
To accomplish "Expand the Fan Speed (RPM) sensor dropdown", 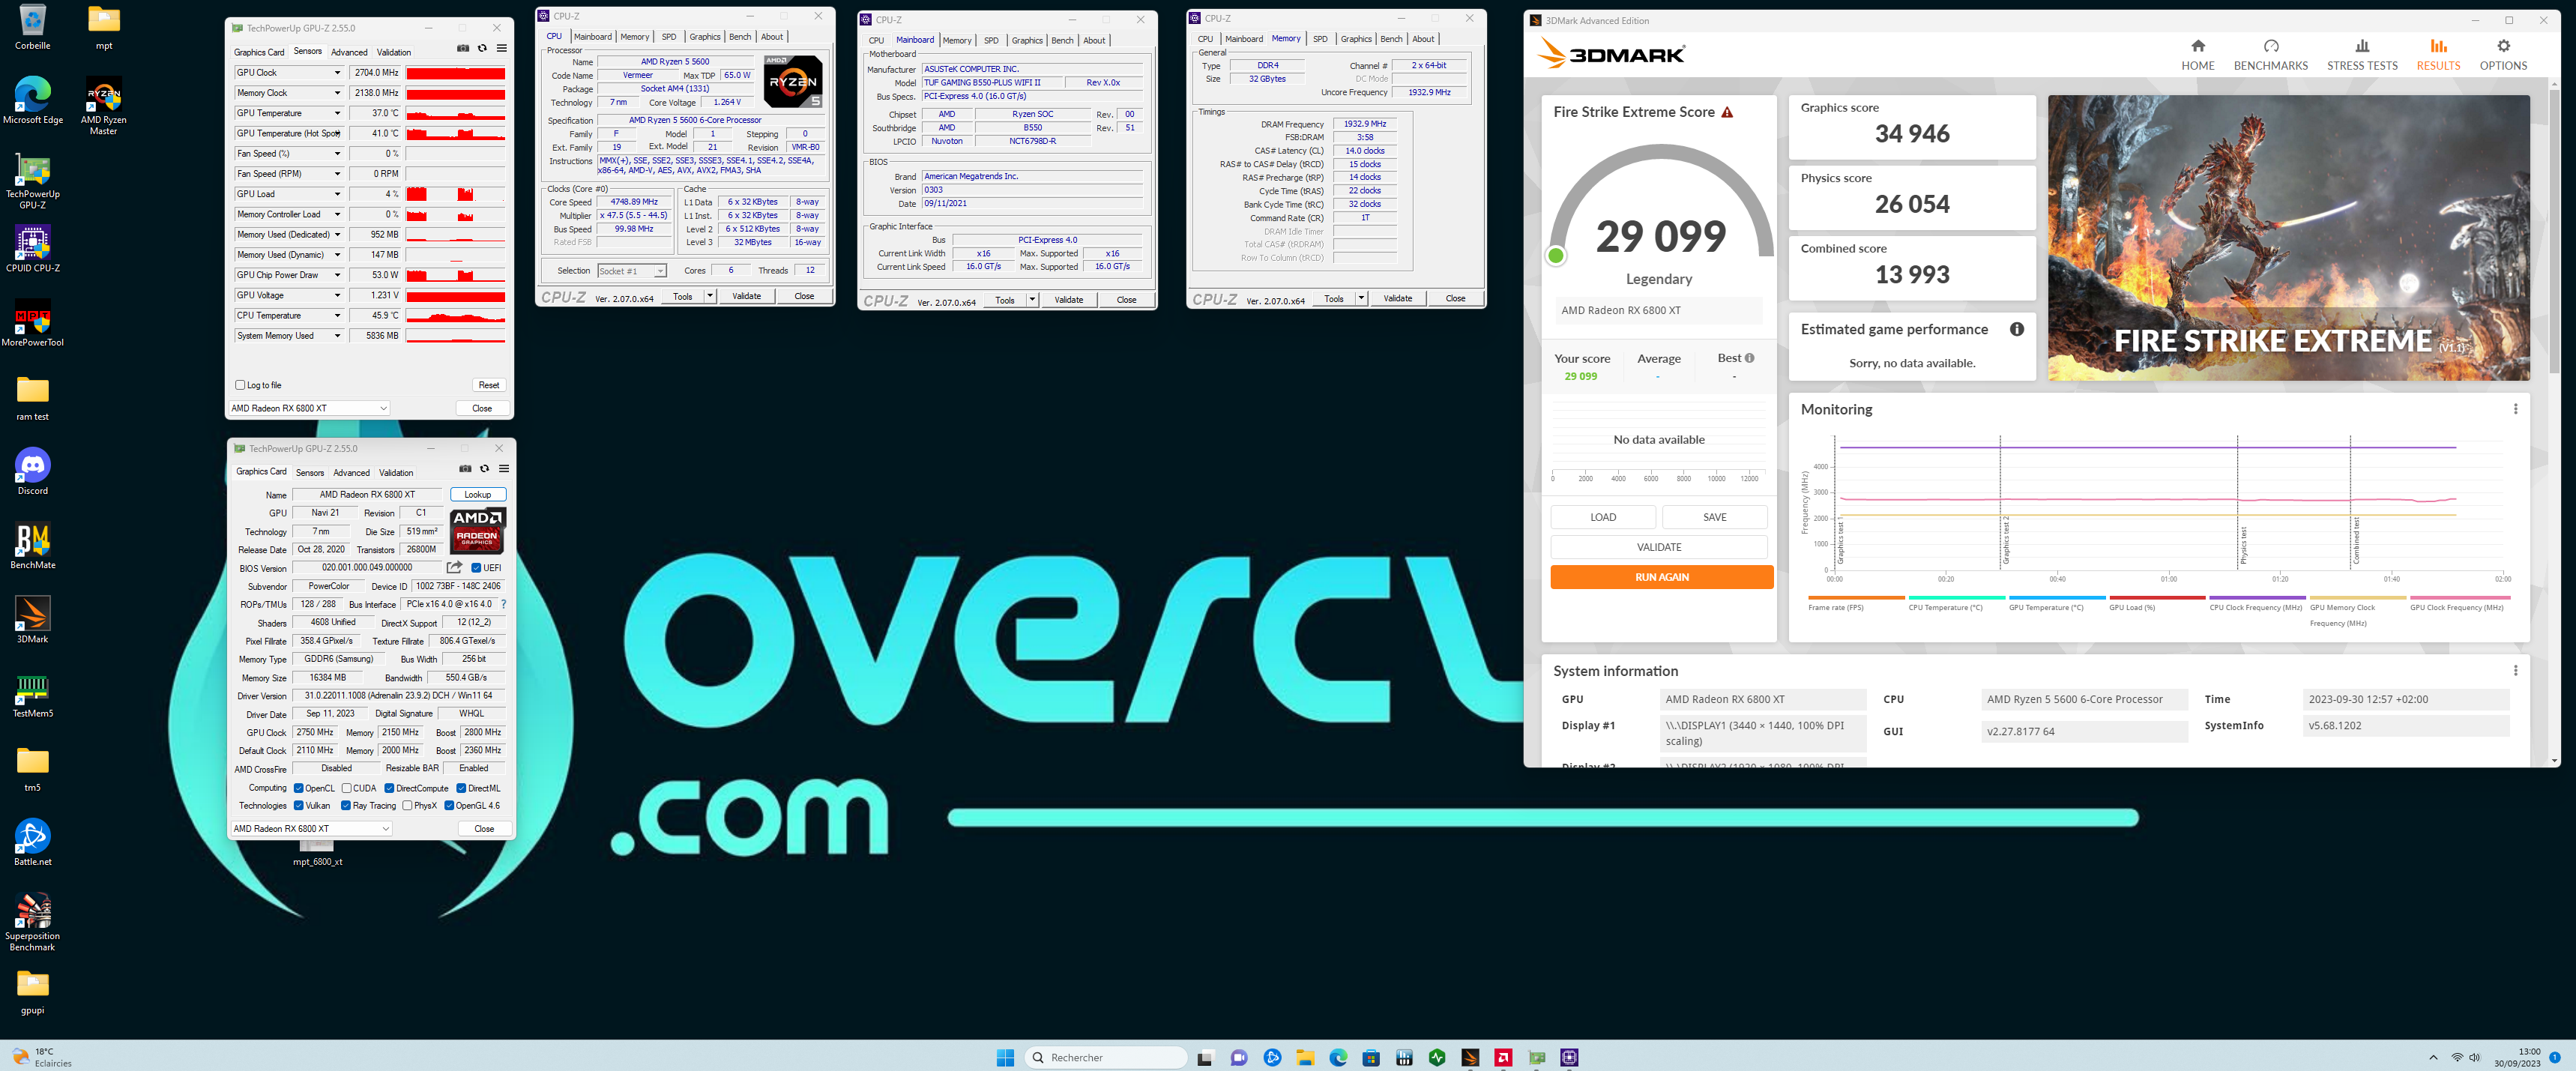I will pyautogui.click(x=337, y=174).
